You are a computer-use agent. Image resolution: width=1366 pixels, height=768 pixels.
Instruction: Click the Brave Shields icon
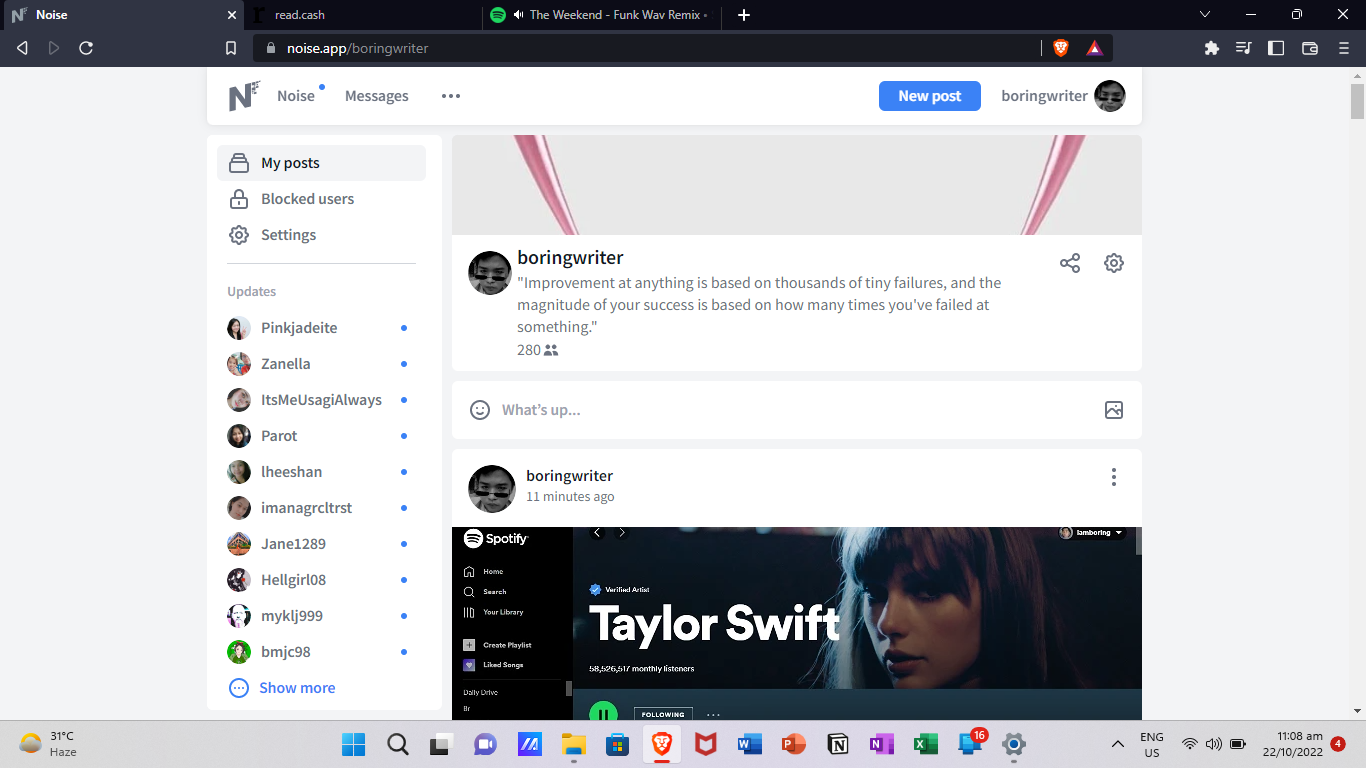1061,48
